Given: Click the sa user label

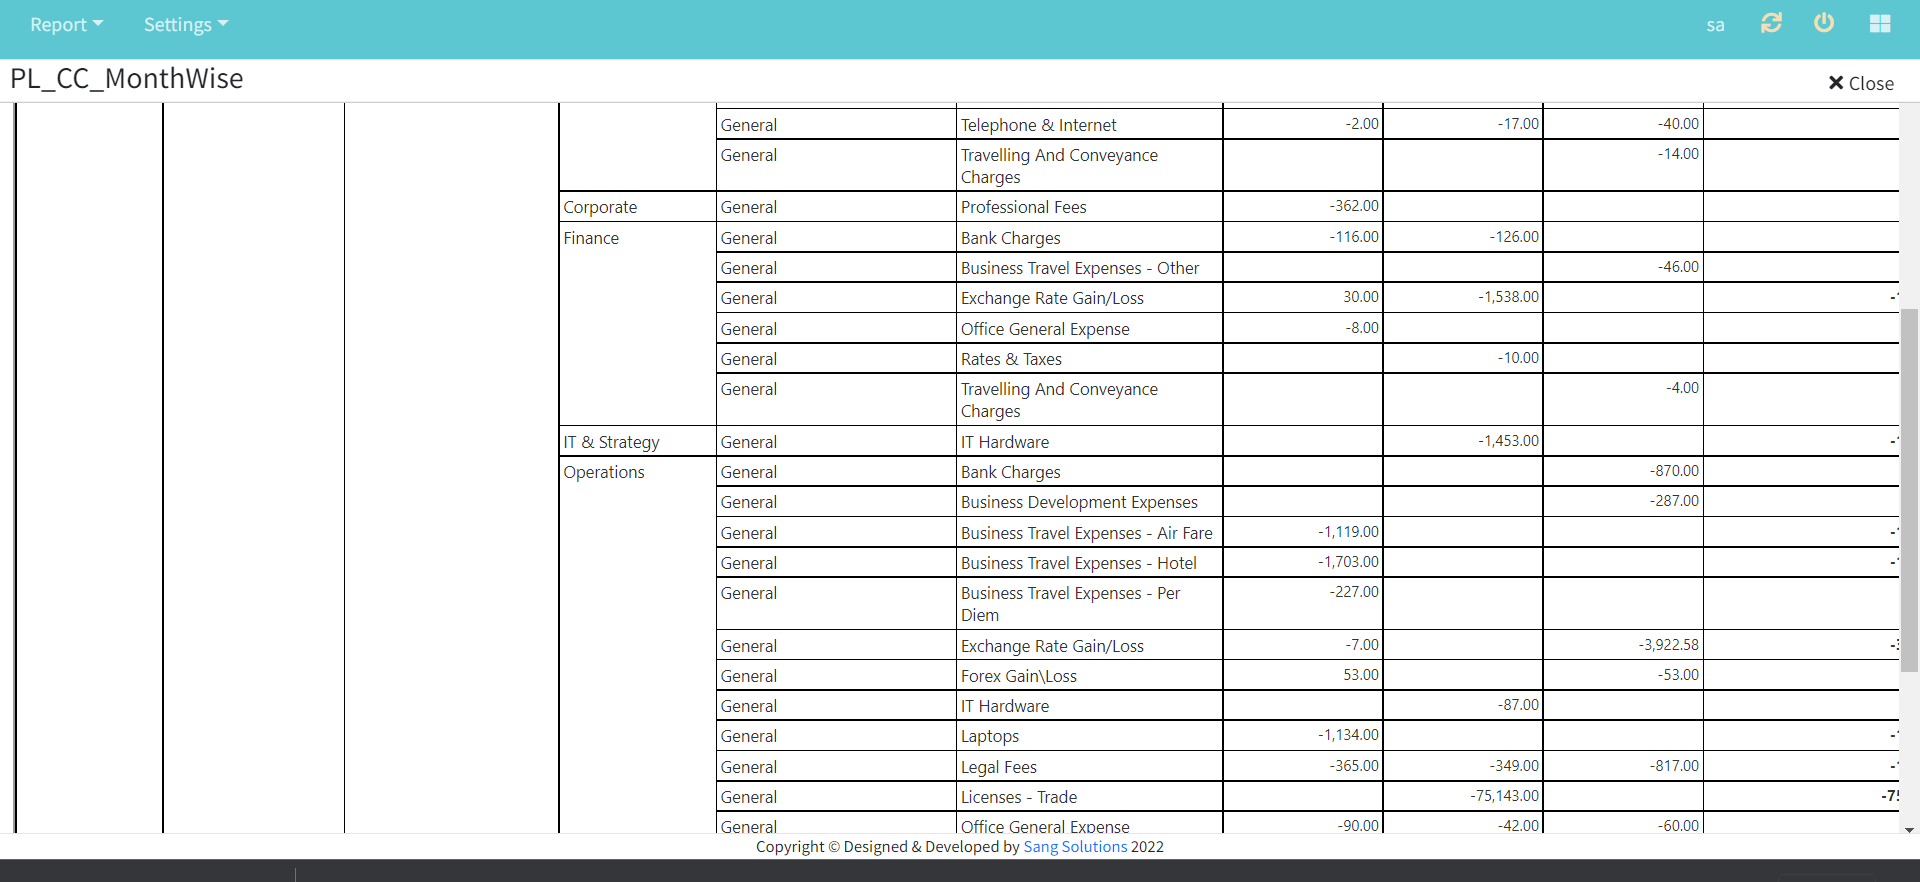Looking at the screenshot, I should point(1715,26).
